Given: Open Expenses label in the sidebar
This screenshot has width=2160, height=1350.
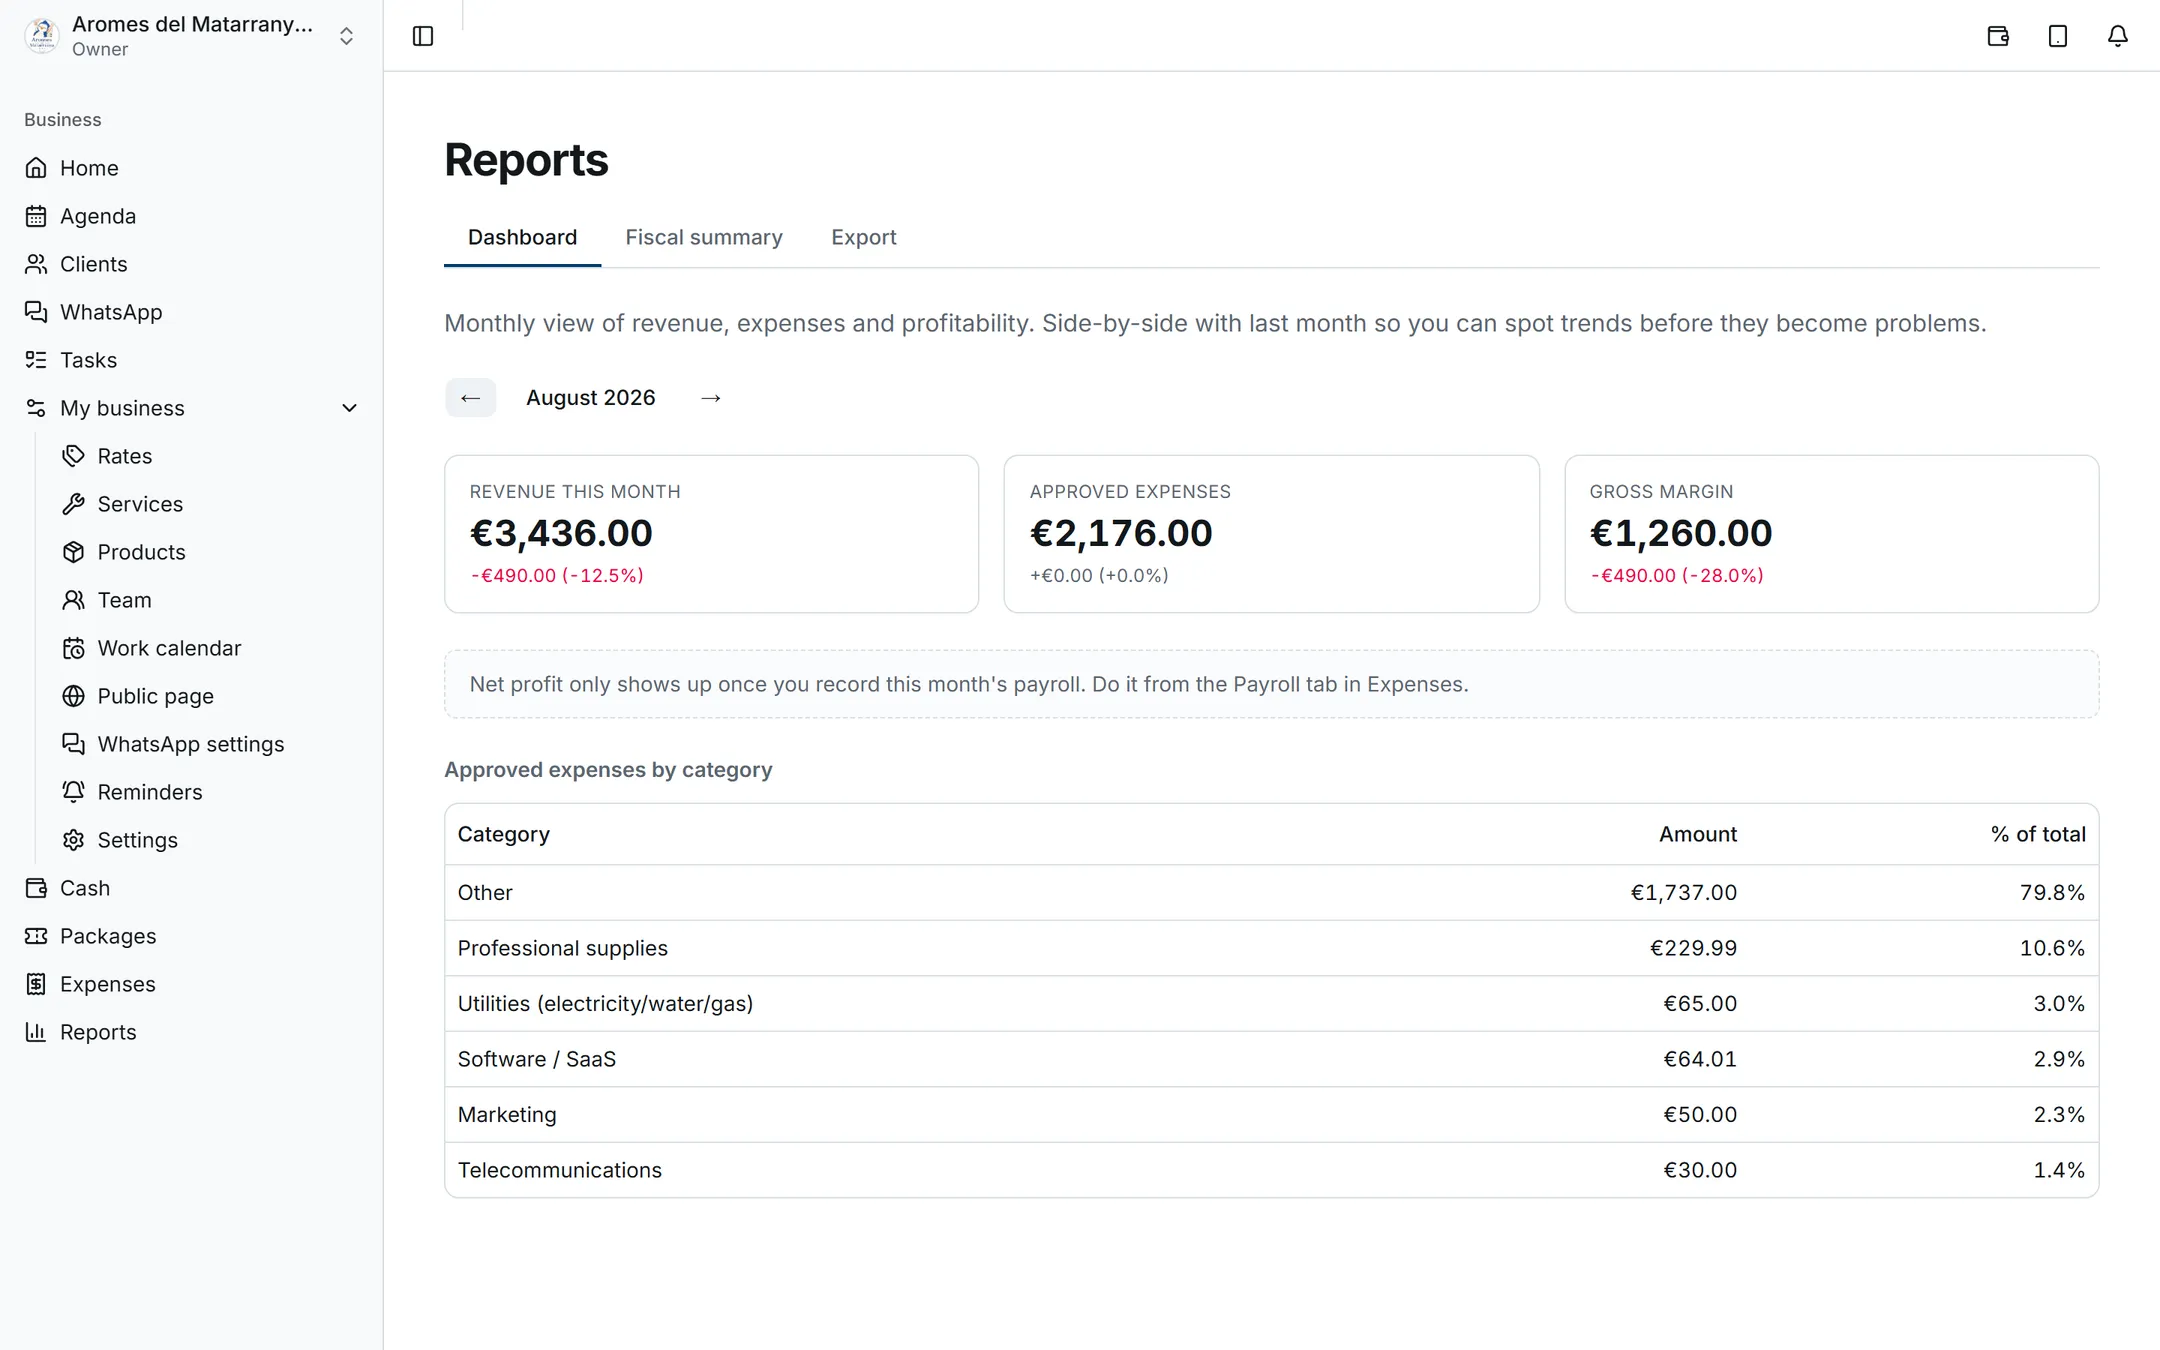Looking at the screenshot, I should (x=108, y=984).
